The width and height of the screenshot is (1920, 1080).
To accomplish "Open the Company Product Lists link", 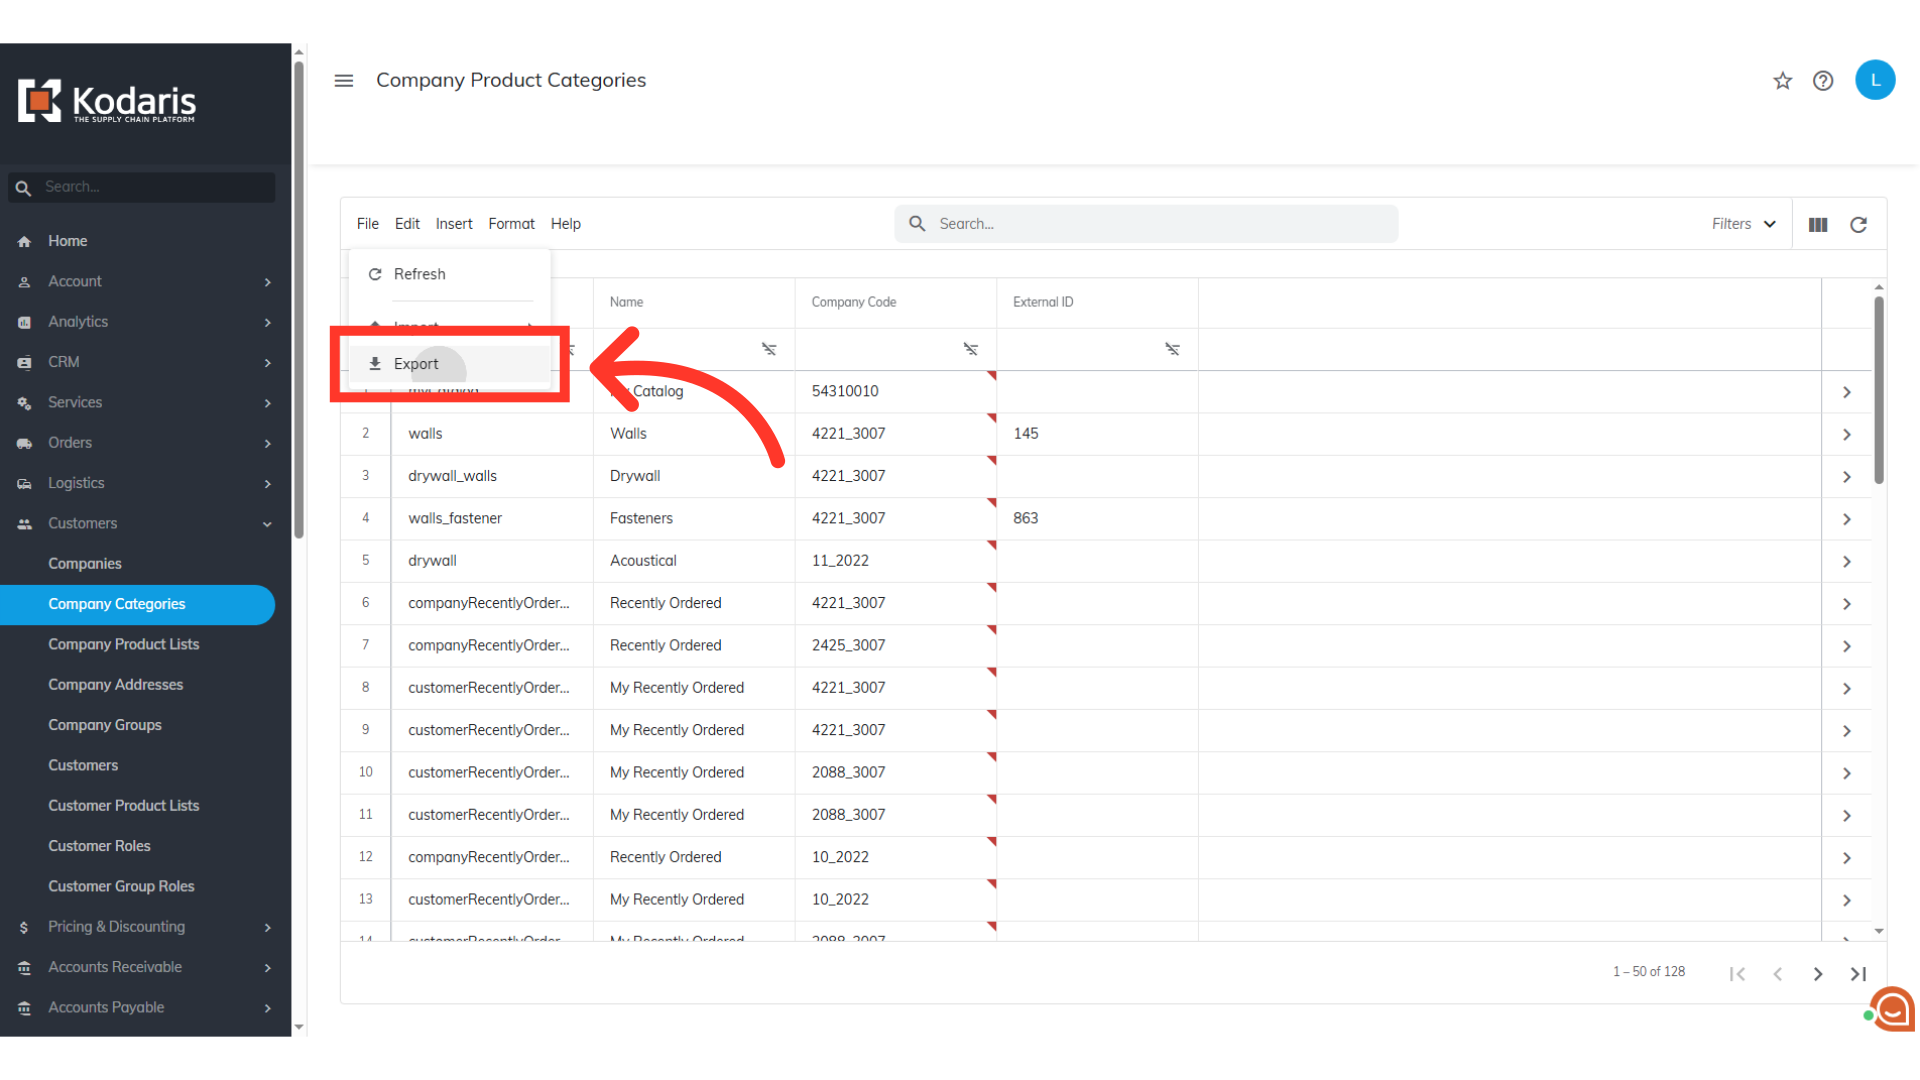I will click(x=124, y=644).
